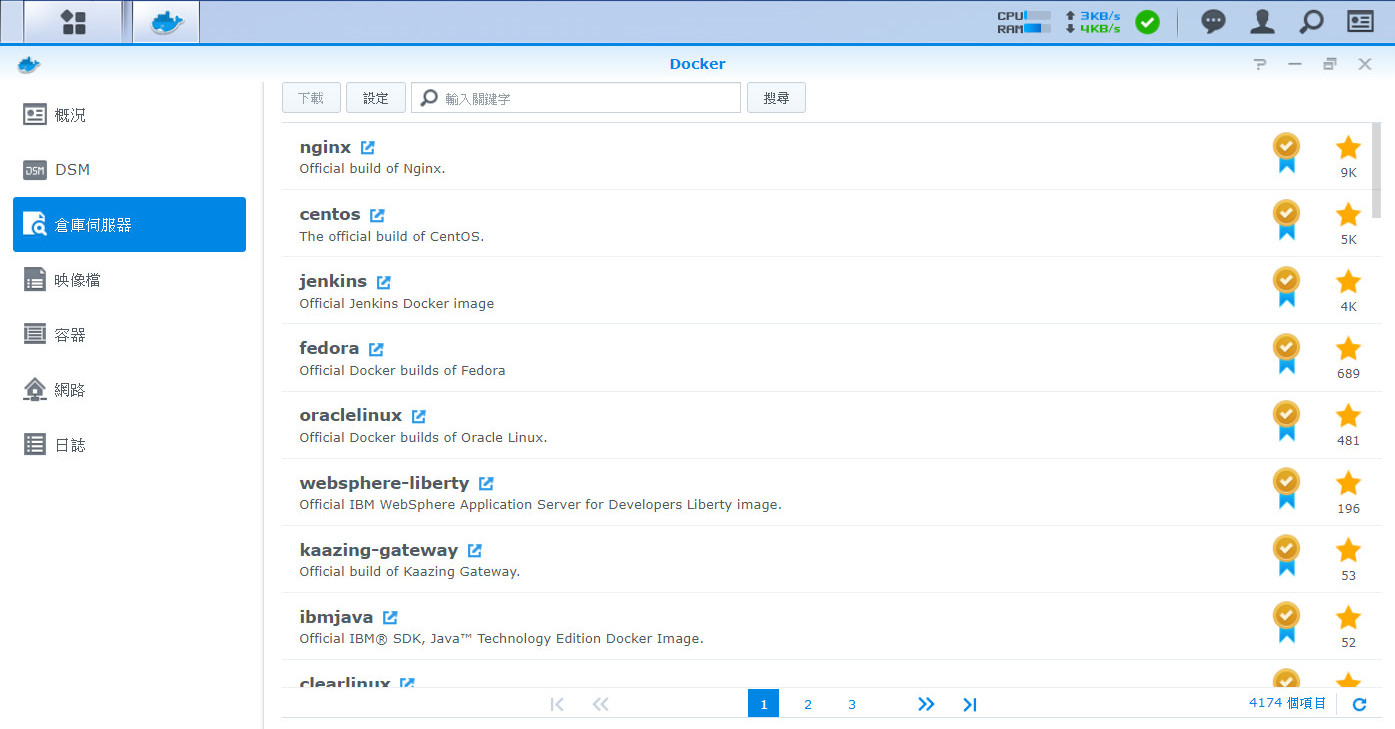This screenshot has width=1395, height=729.
Task: Select the Docker whale taskbar icon
Action: pos(166,22)
